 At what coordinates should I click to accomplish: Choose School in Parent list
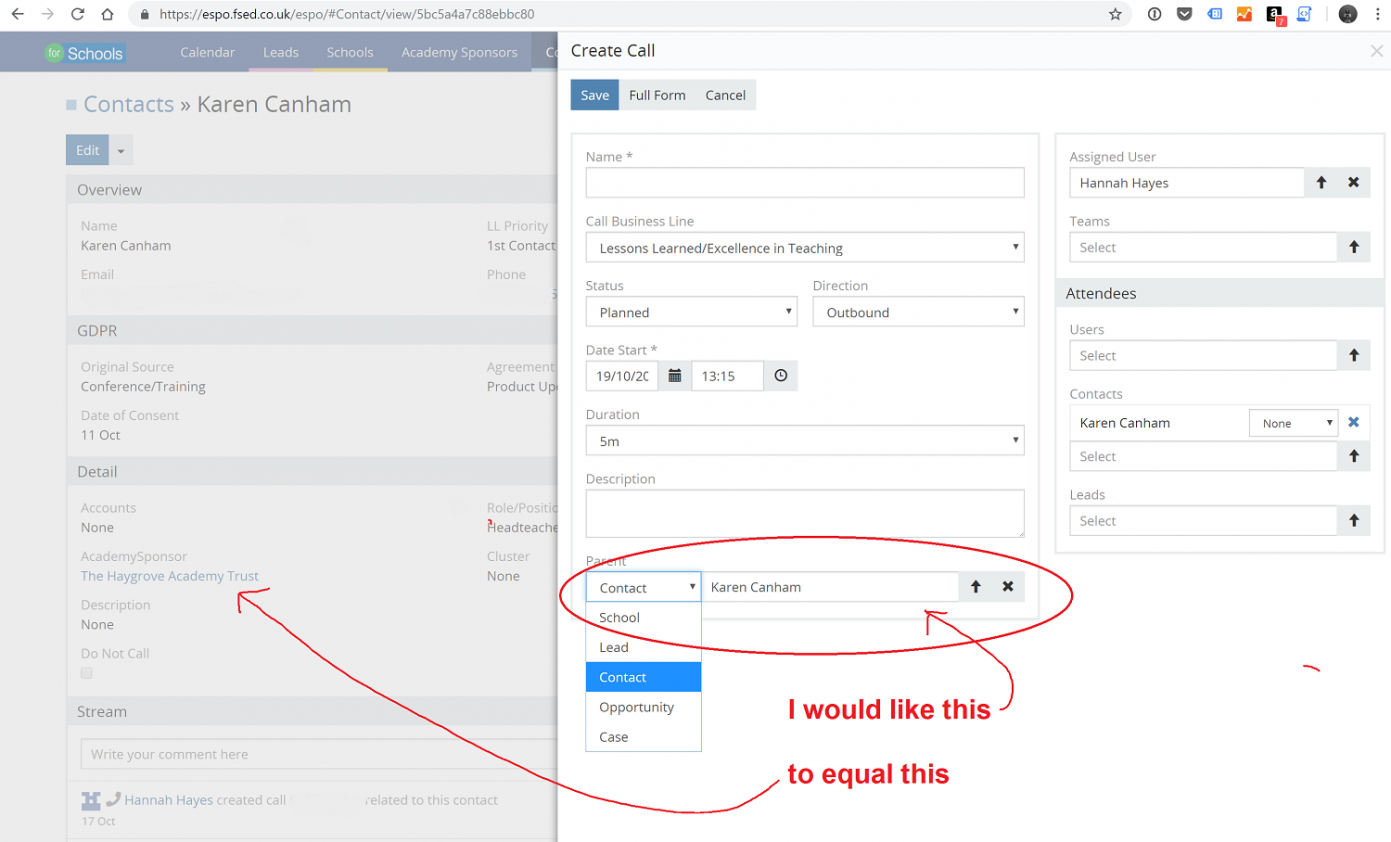tap(643, 617)
